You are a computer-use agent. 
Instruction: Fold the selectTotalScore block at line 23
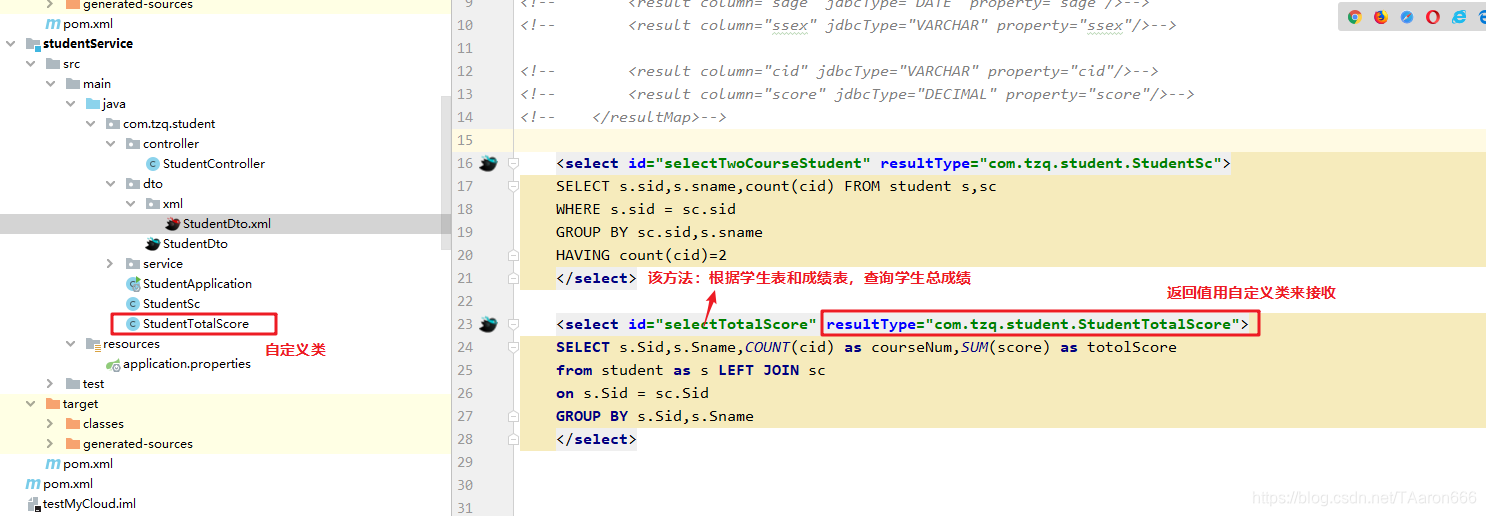coord(512,324)
